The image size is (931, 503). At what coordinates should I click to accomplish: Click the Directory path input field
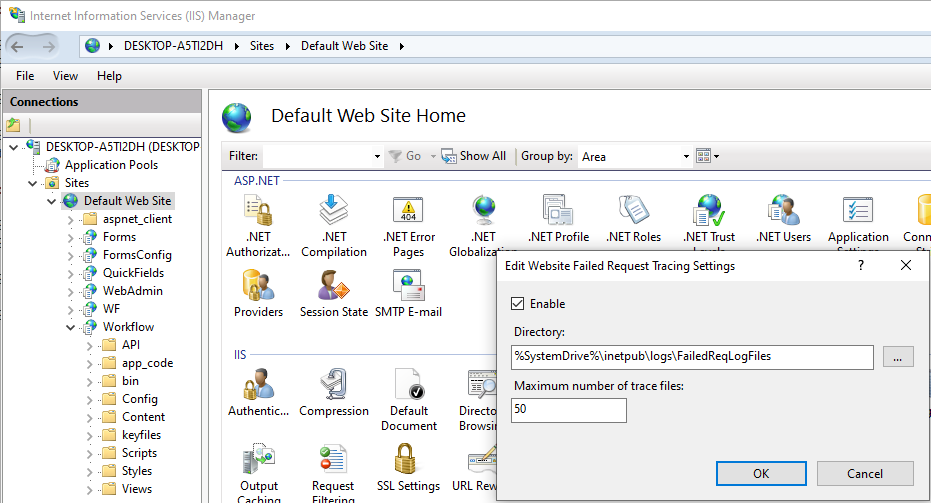692,357
